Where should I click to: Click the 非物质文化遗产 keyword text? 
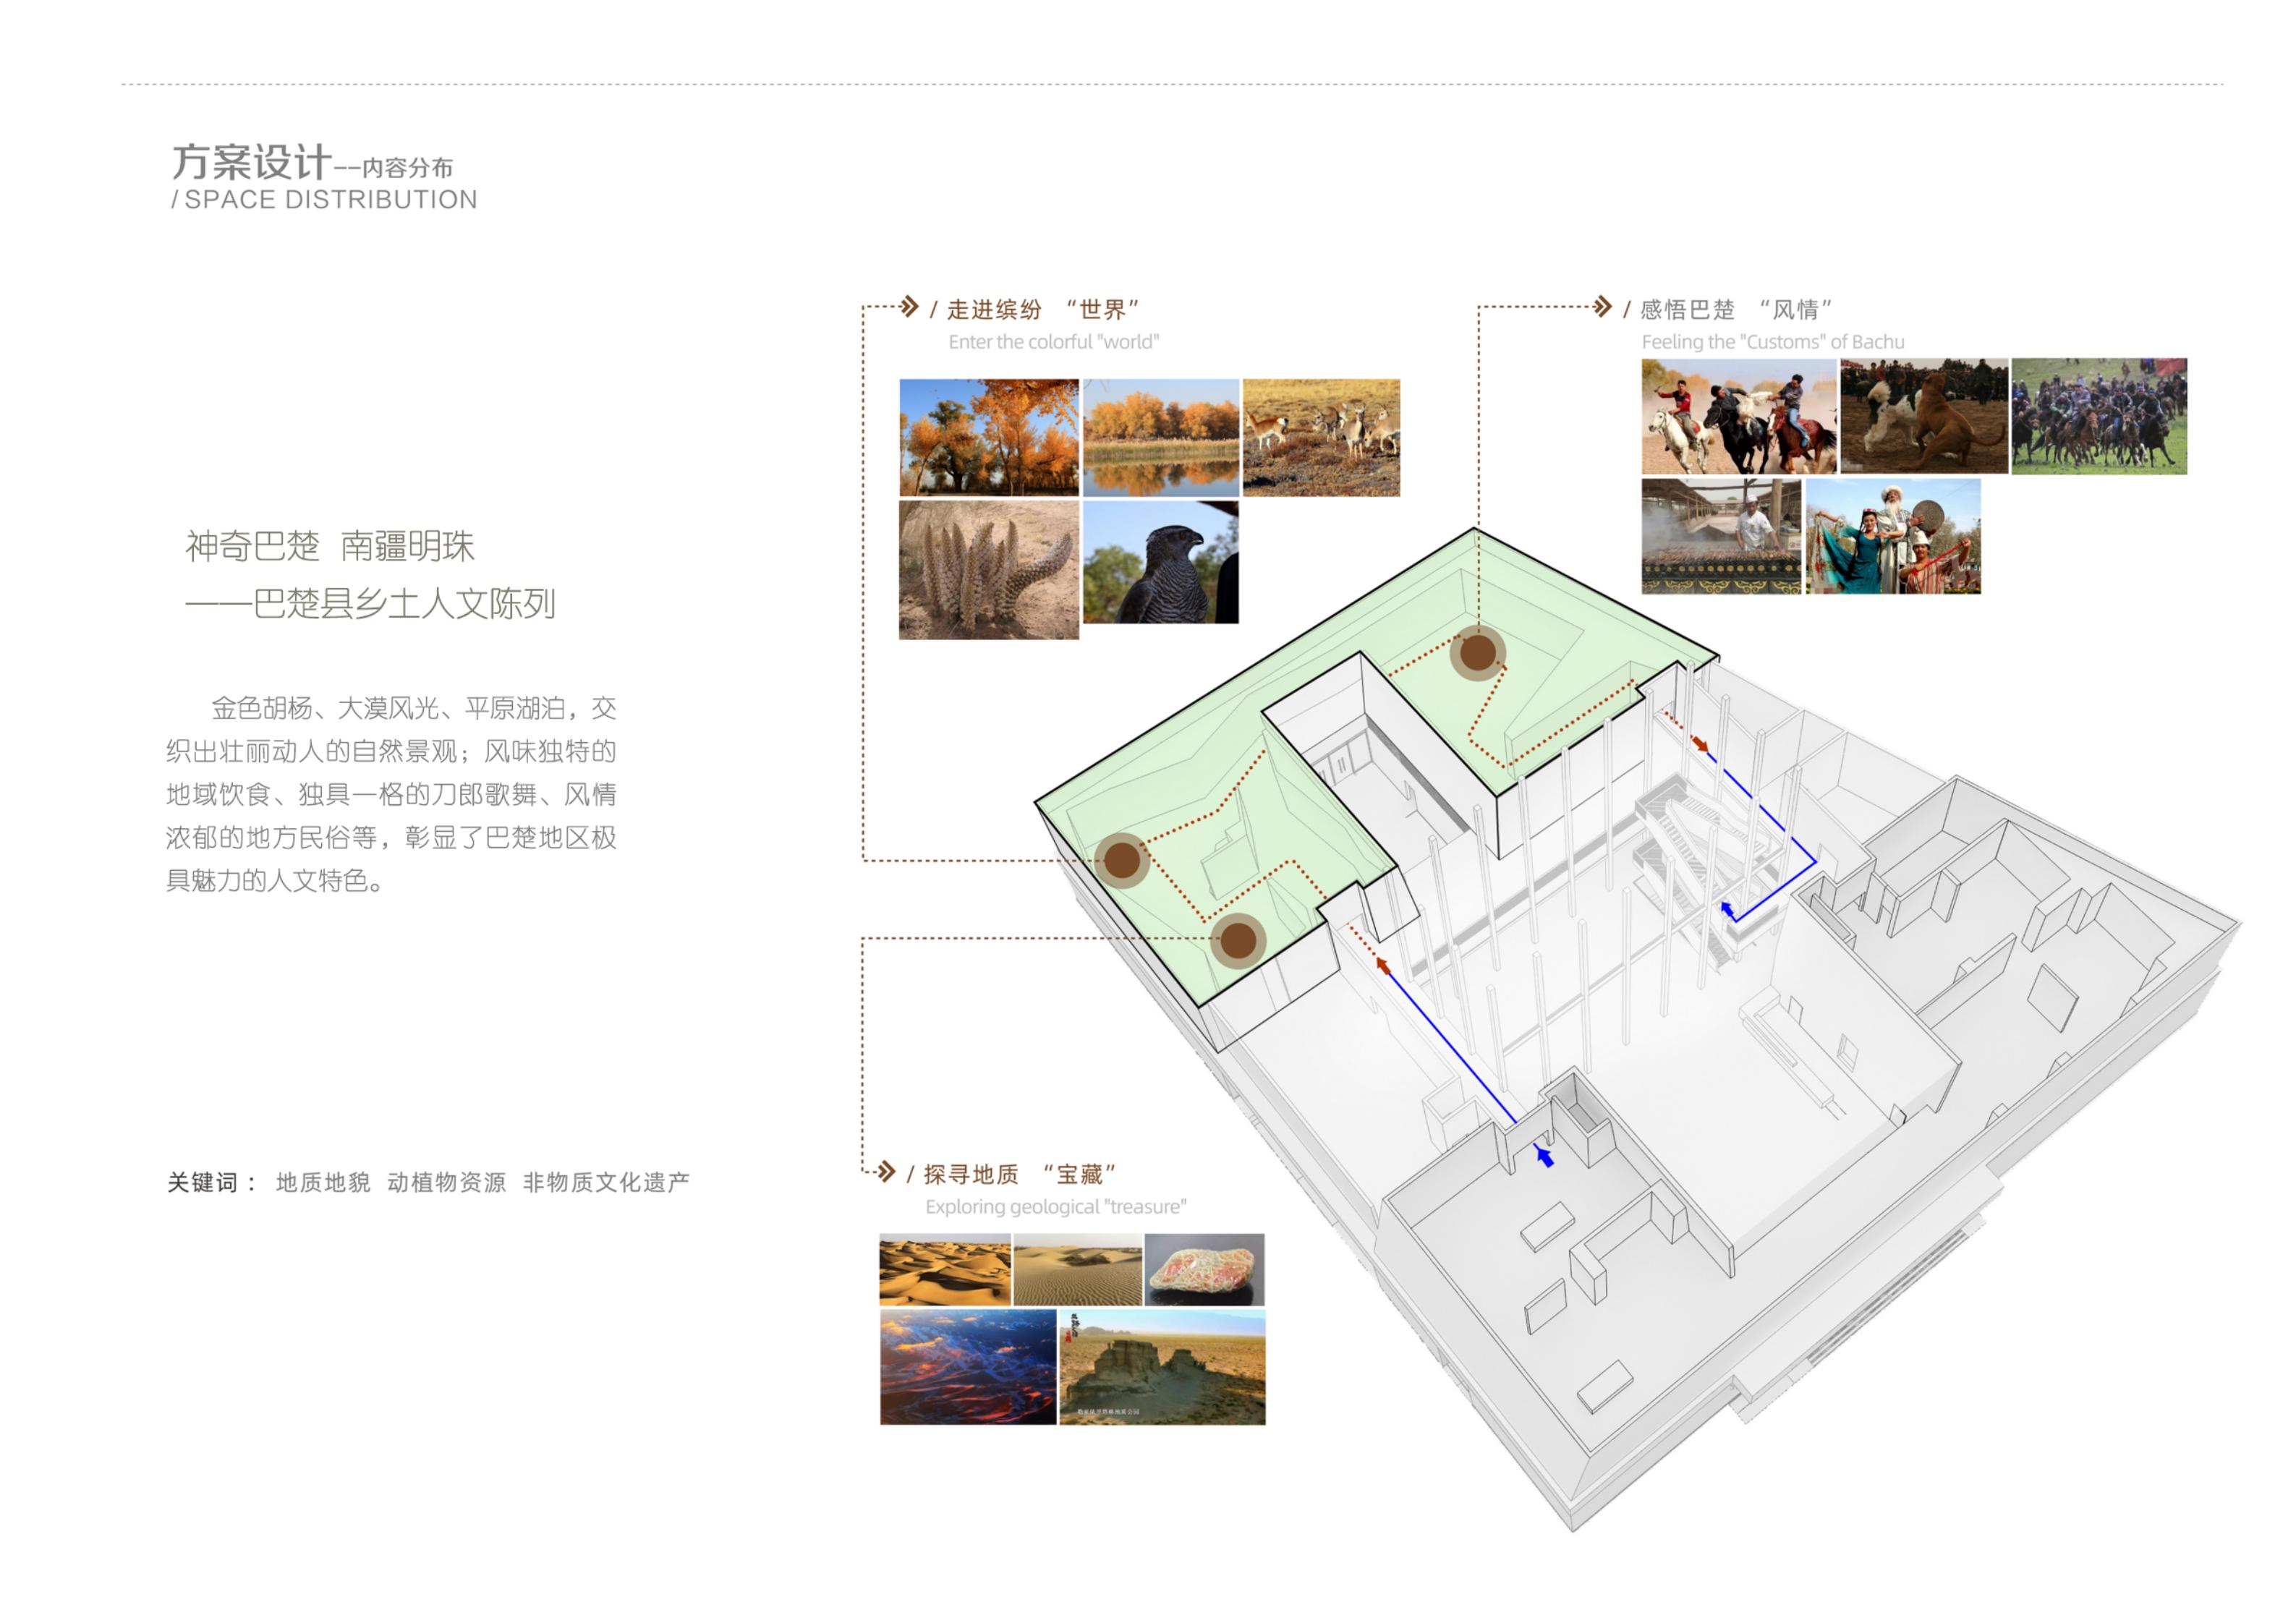pos(606,1182)
